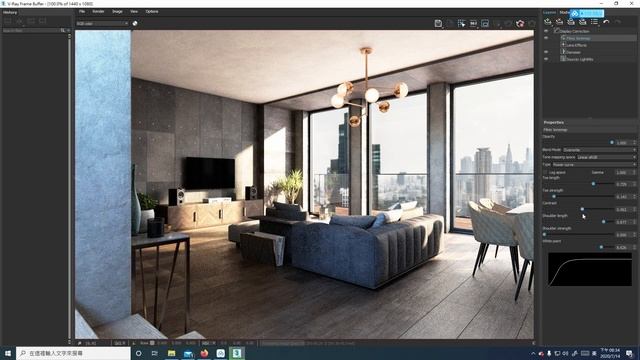
Task: Open the Mail app from the taskbar
Action: (x=188, y=353)
